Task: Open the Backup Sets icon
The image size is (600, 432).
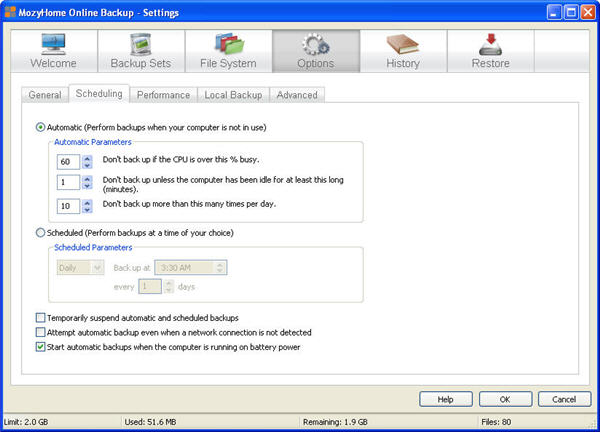Action: pos(141,44)
